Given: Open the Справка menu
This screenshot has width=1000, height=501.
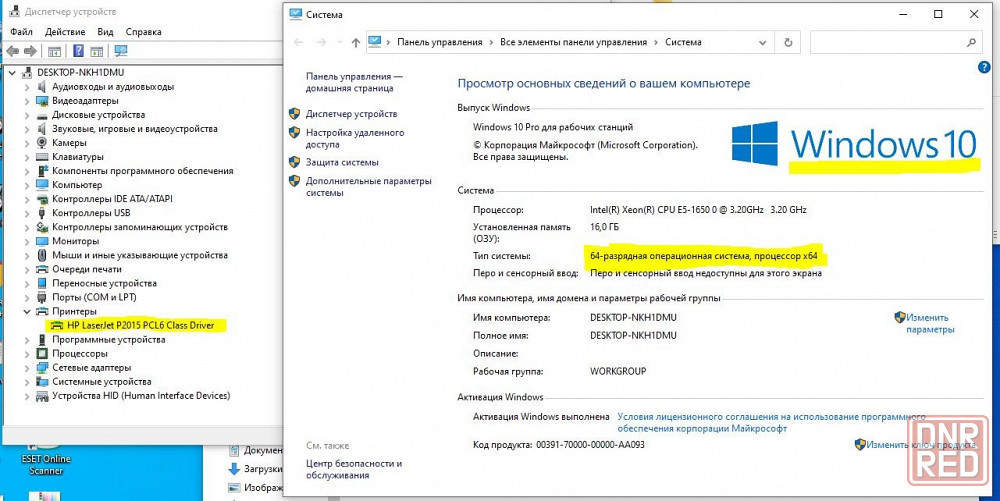Looking at the screenshot, I should [x=143, y=32].
